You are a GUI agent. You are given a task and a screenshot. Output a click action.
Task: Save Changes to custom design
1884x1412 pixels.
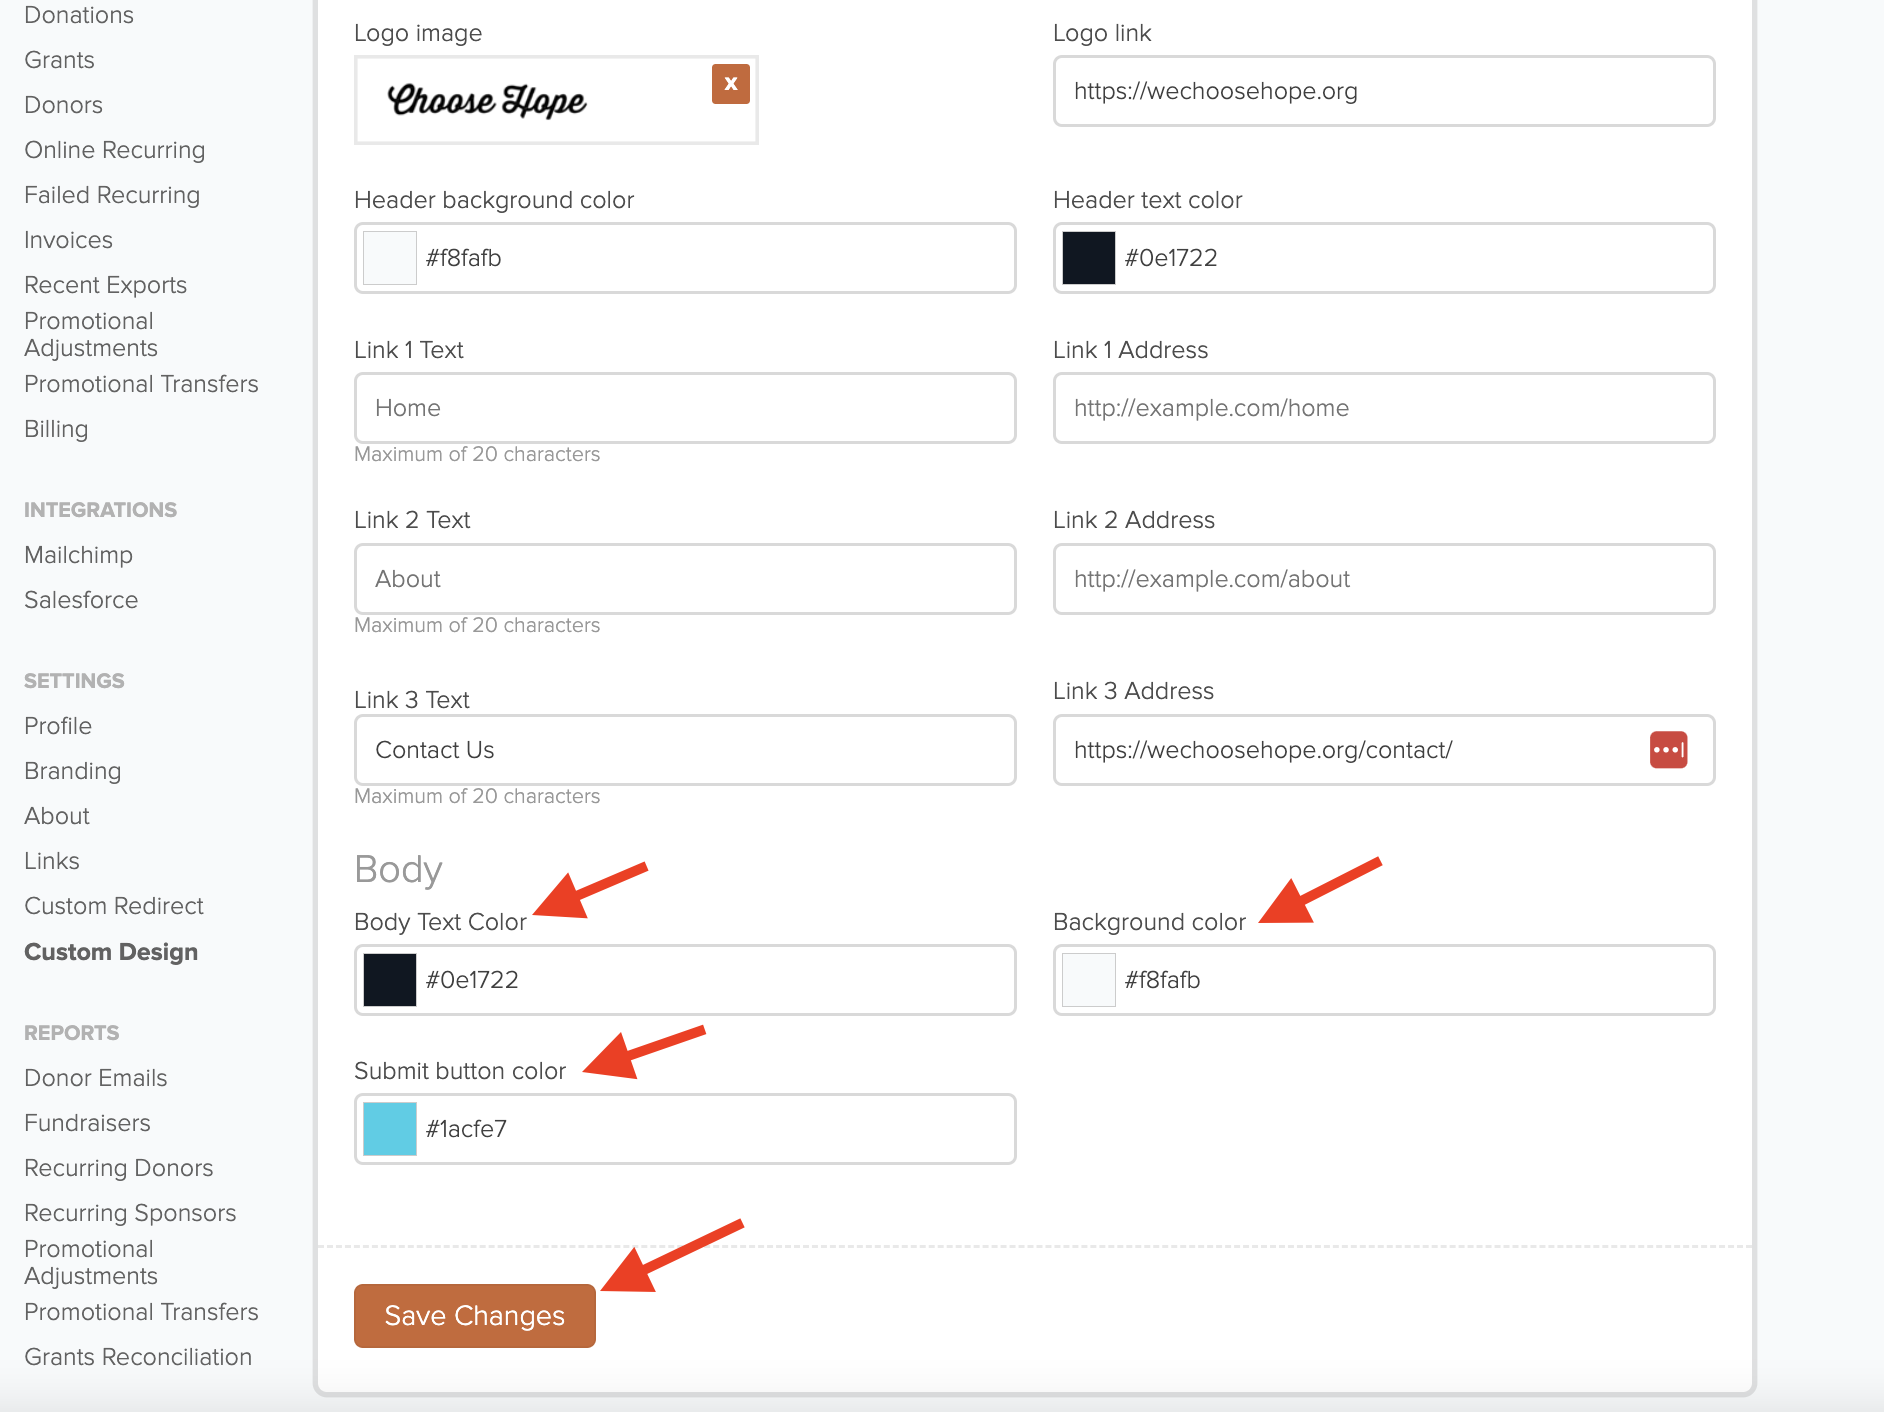click(x=475, y=1316)
